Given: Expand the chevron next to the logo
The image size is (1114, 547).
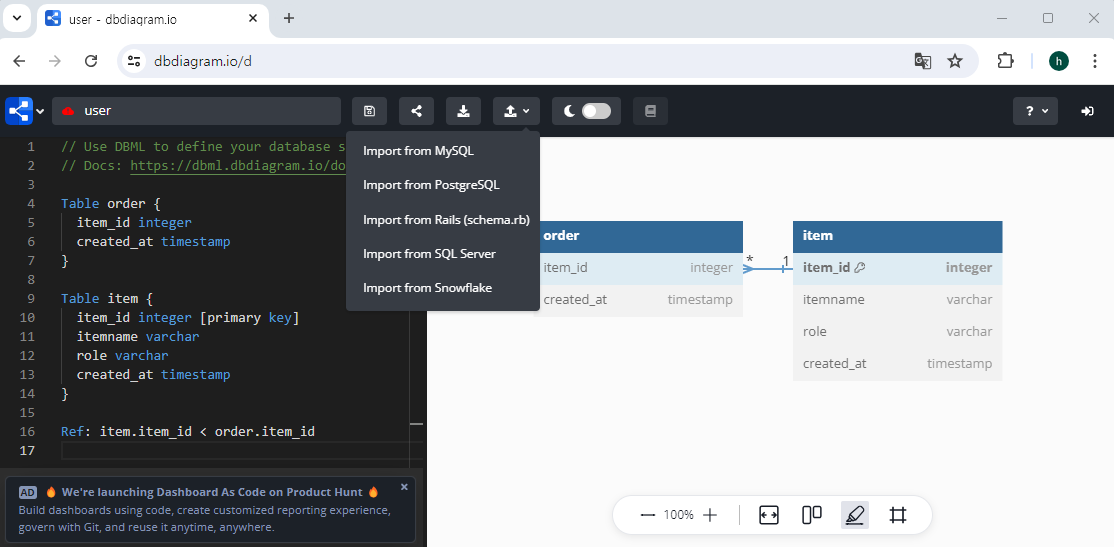Looking at the screenshot, I should coord(40,112).
